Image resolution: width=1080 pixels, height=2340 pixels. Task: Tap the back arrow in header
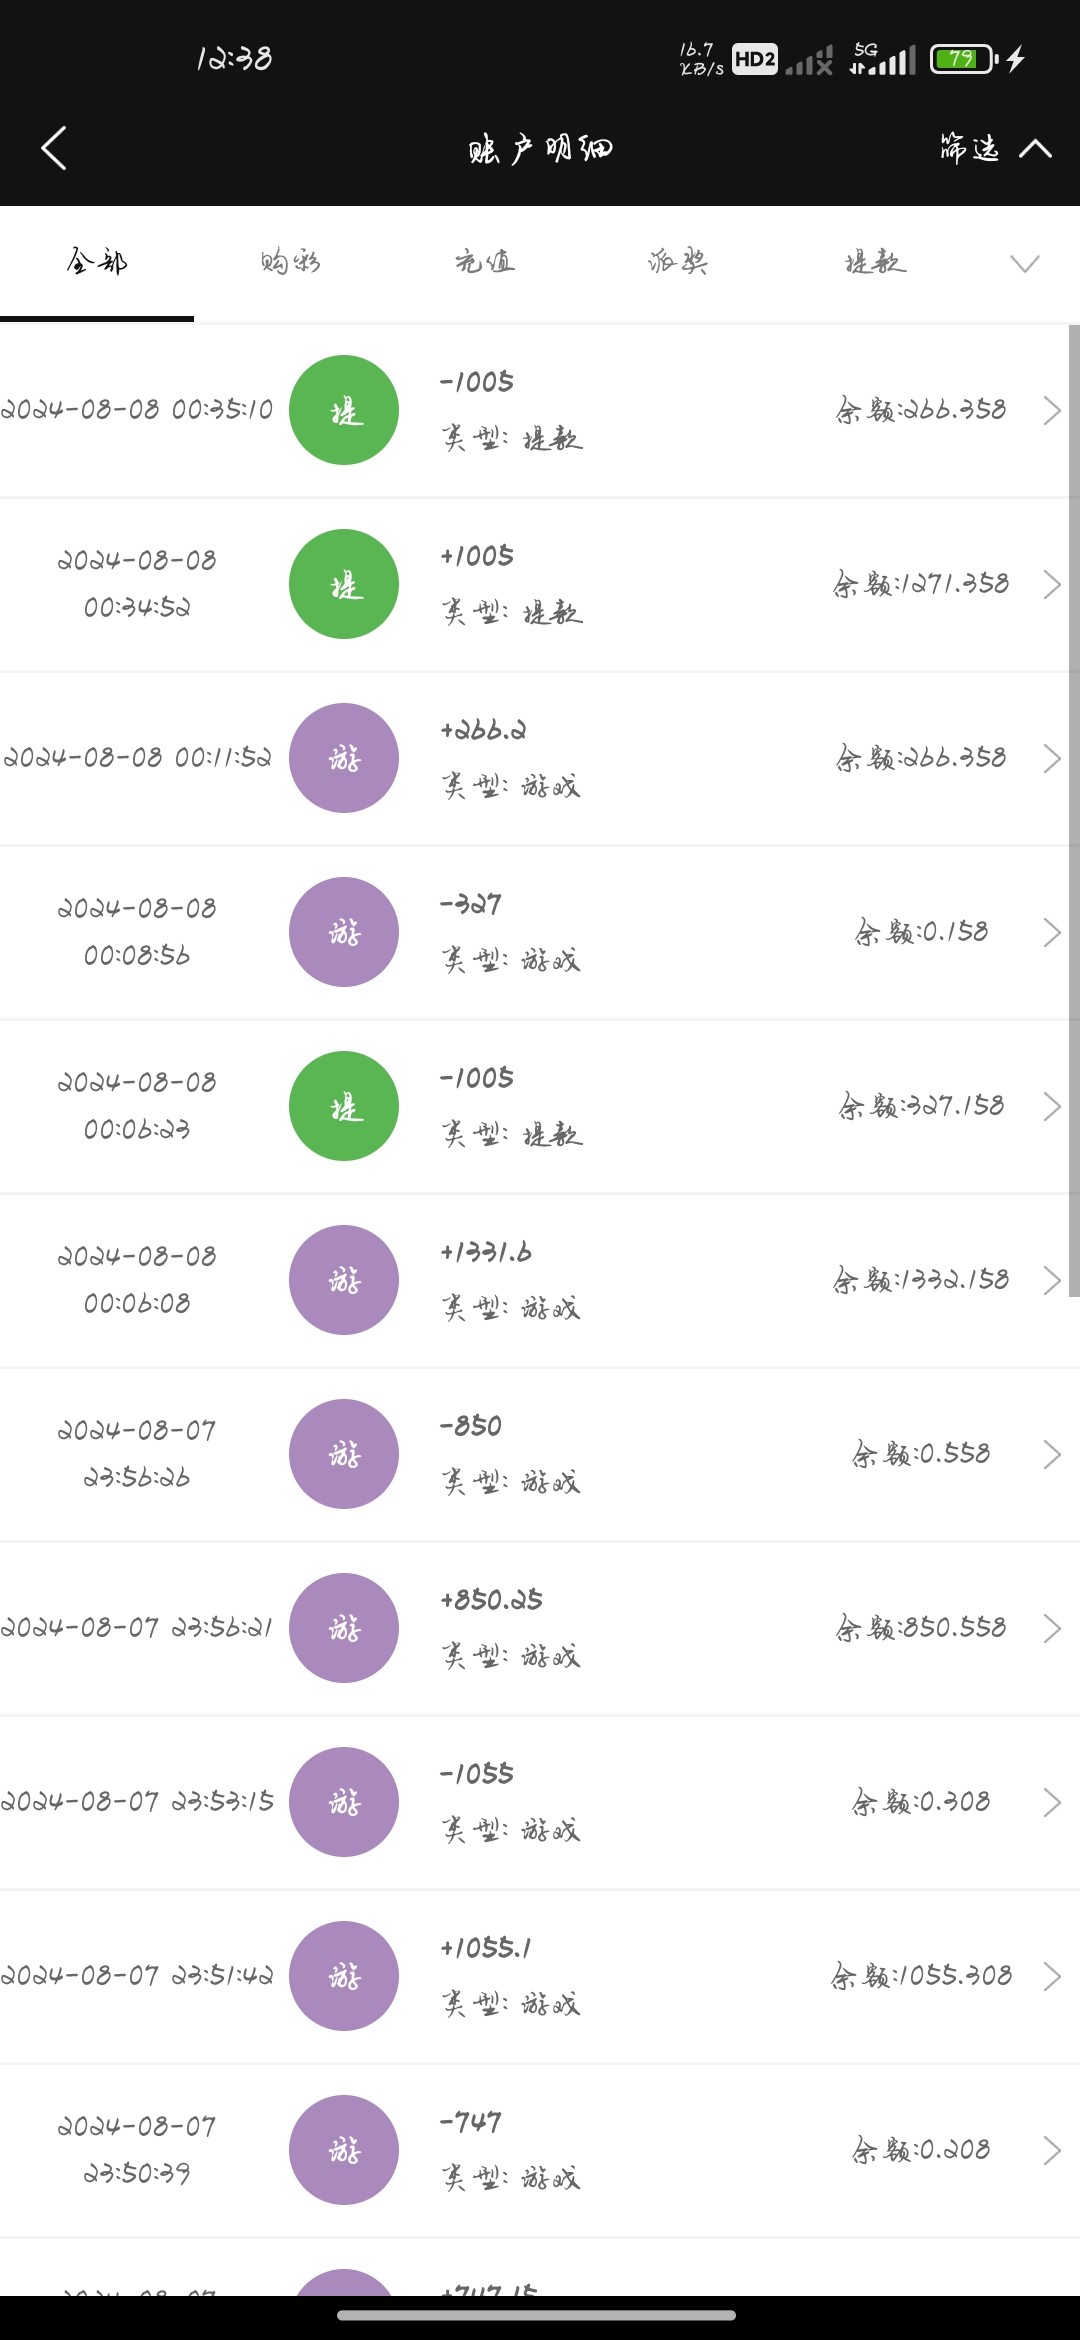click(54, 148)
